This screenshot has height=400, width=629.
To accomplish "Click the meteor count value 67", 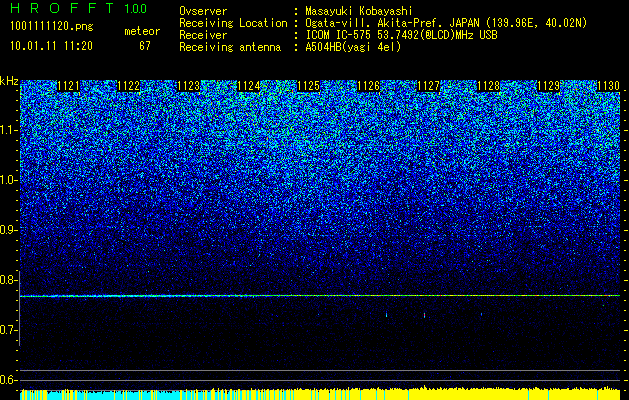I will tap(145, 46).
